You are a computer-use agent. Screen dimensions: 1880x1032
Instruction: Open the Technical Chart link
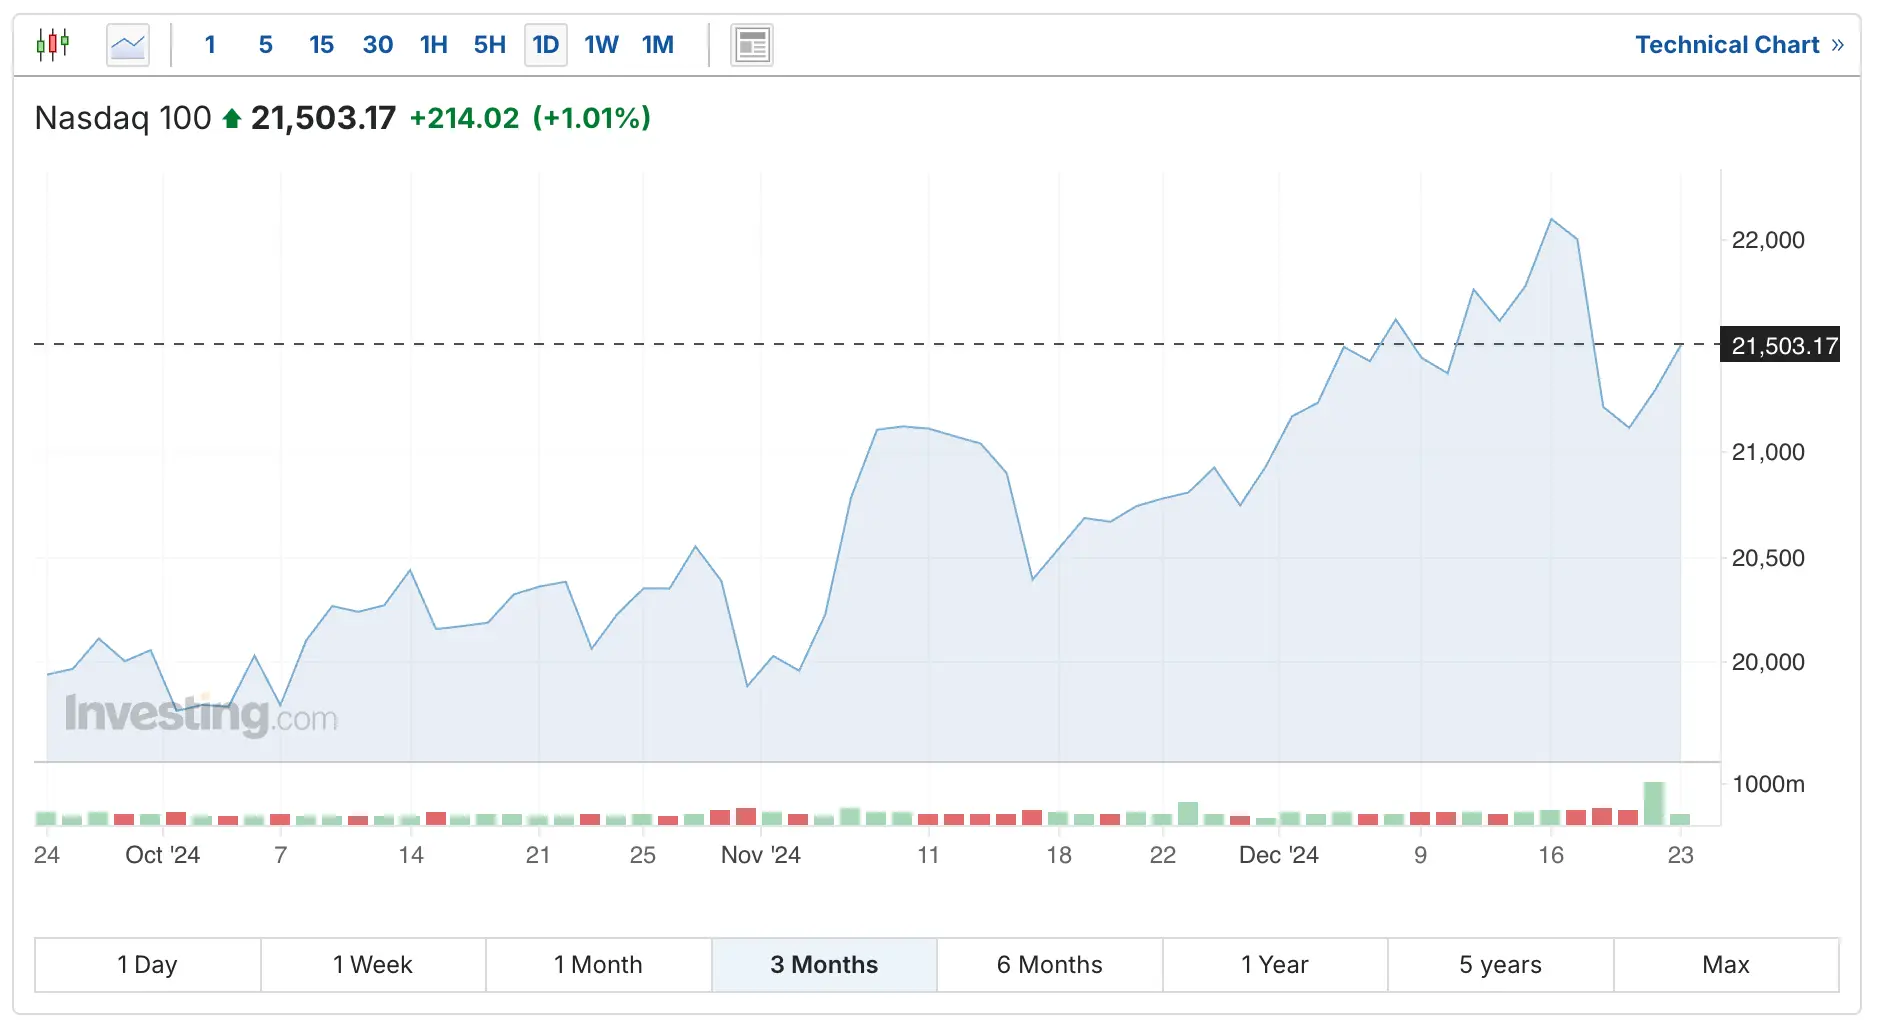[1739, 45]
